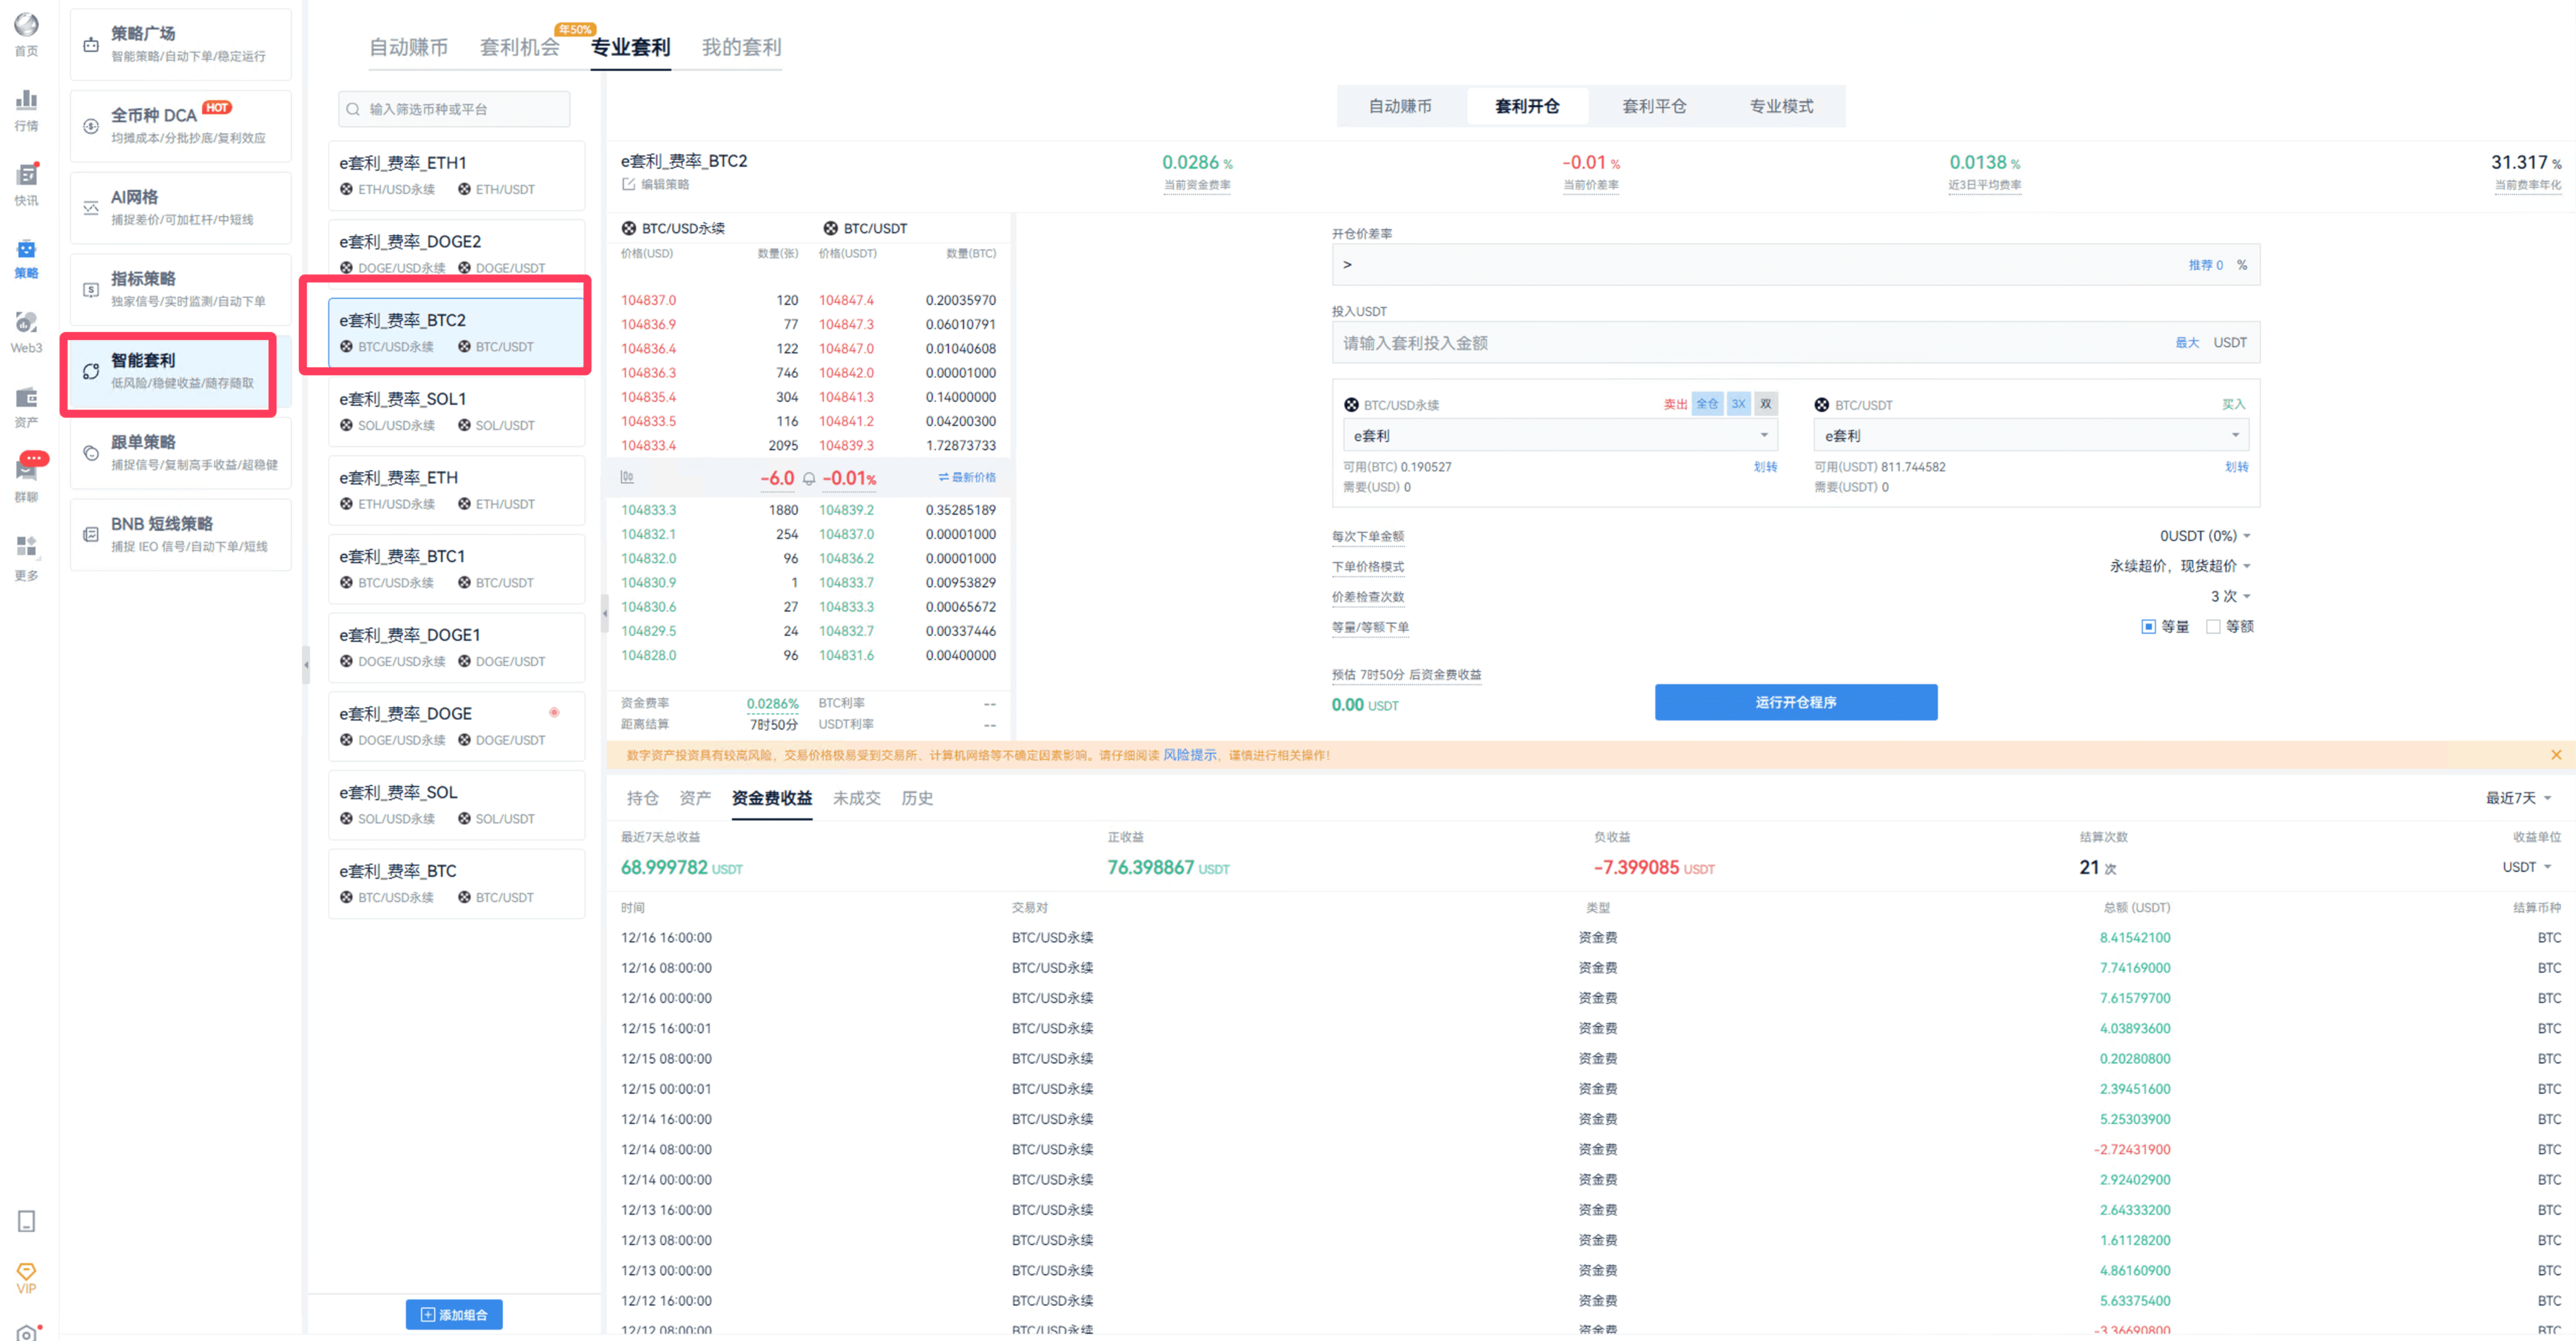The image size is (2576, 1341).
Task: Select the e套利_费率_ETH1 combination
Action: point(456,175)
